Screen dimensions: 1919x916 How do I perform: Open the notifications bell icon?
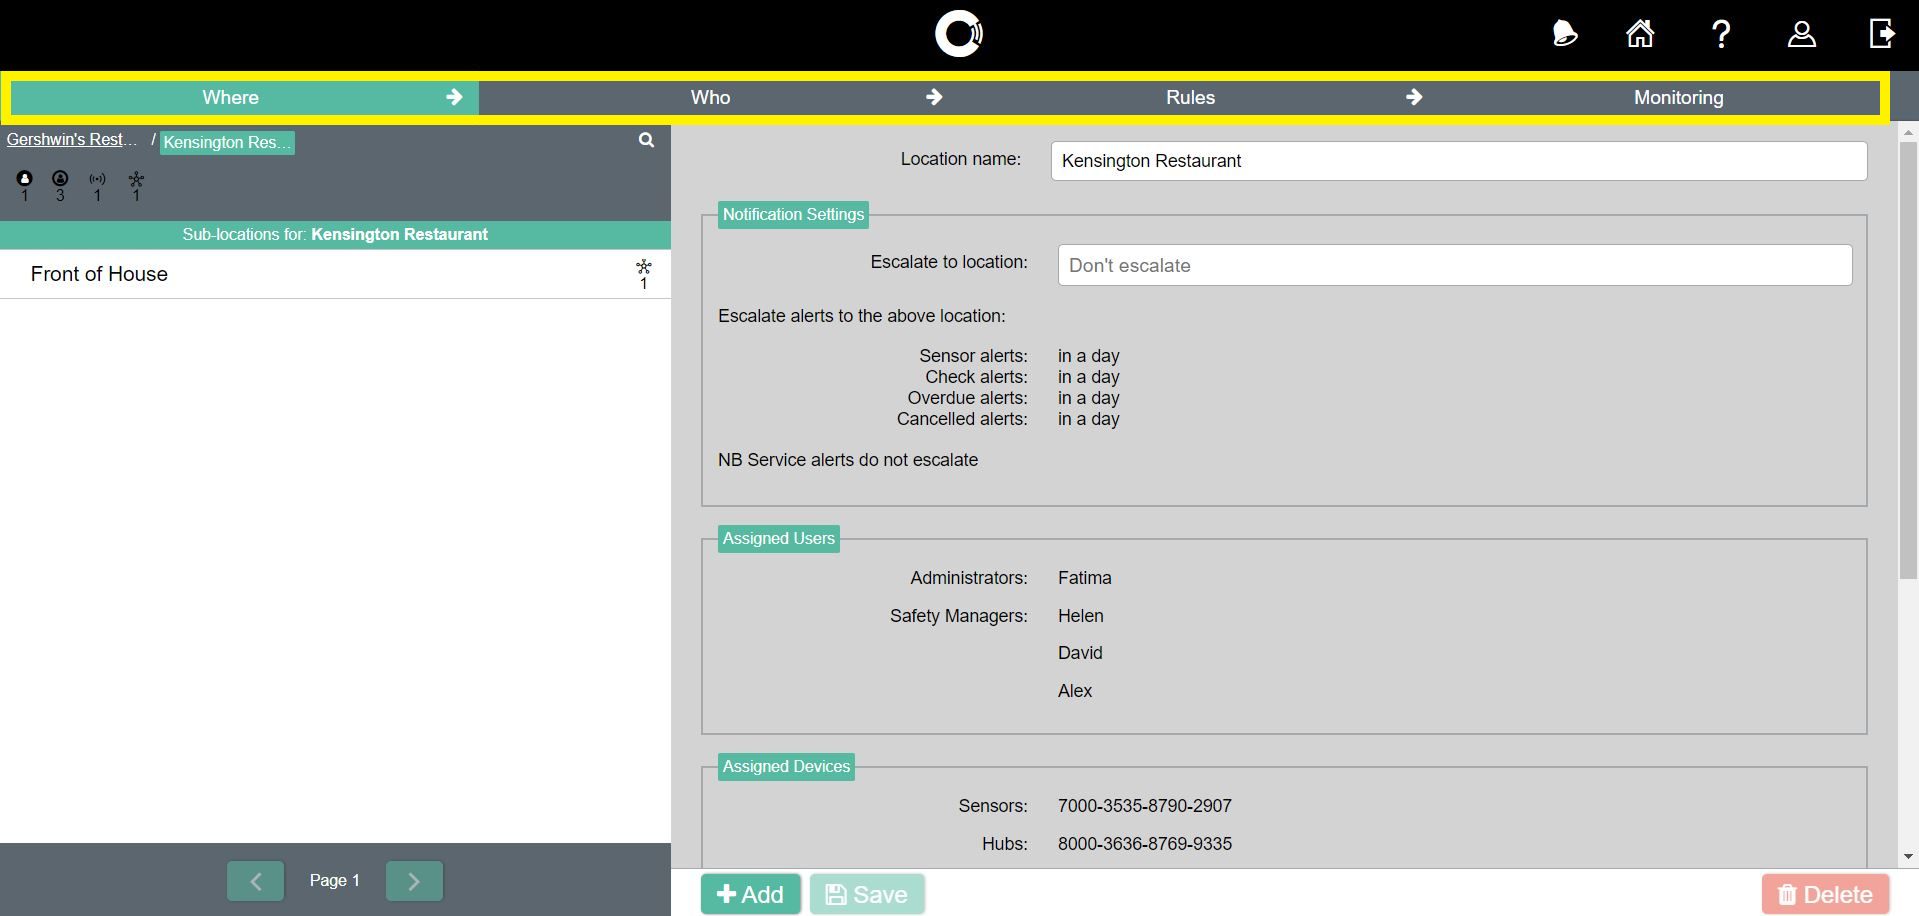pos(1564,33)
